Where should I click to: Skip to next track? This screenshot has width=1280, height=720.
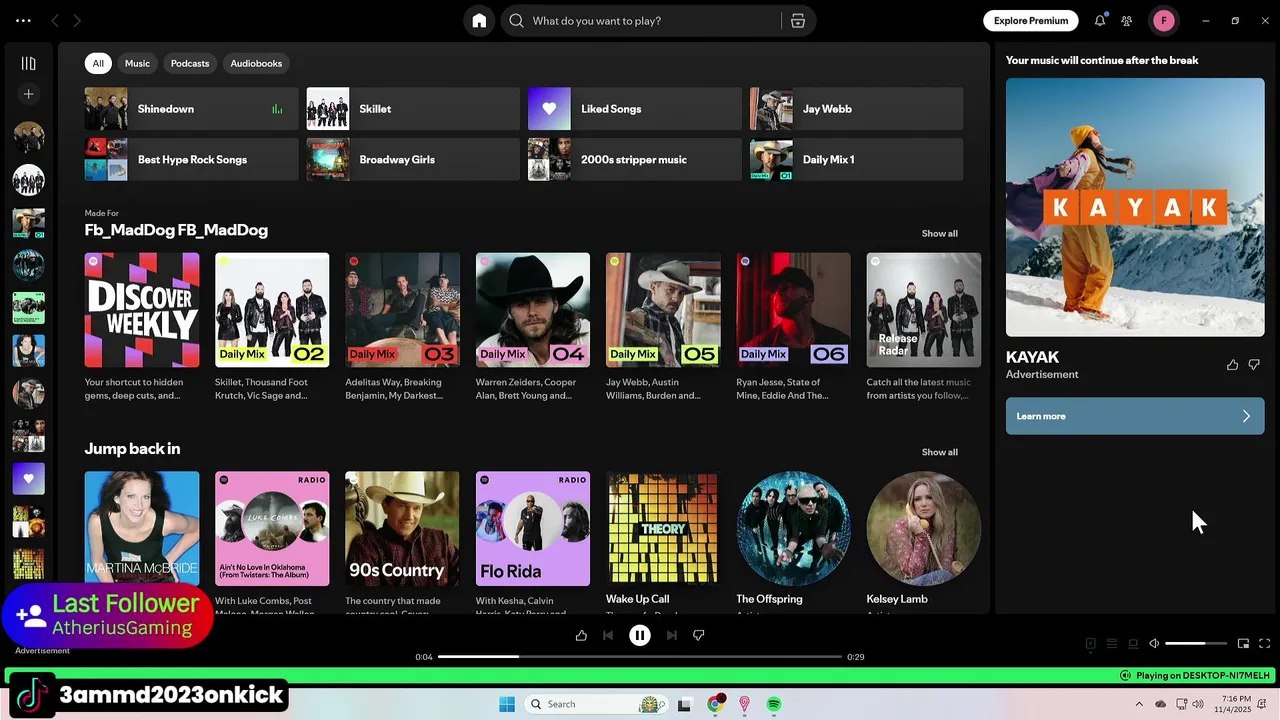[672, 635]
